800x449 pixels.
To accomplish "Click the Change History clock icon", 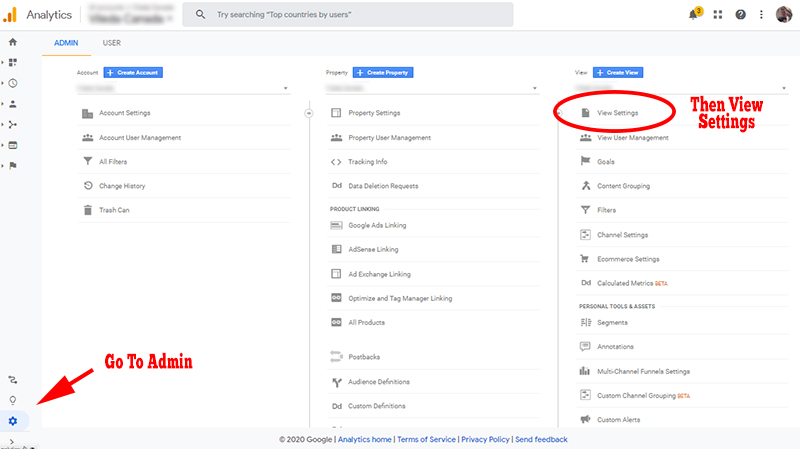I will pos(88,186).
